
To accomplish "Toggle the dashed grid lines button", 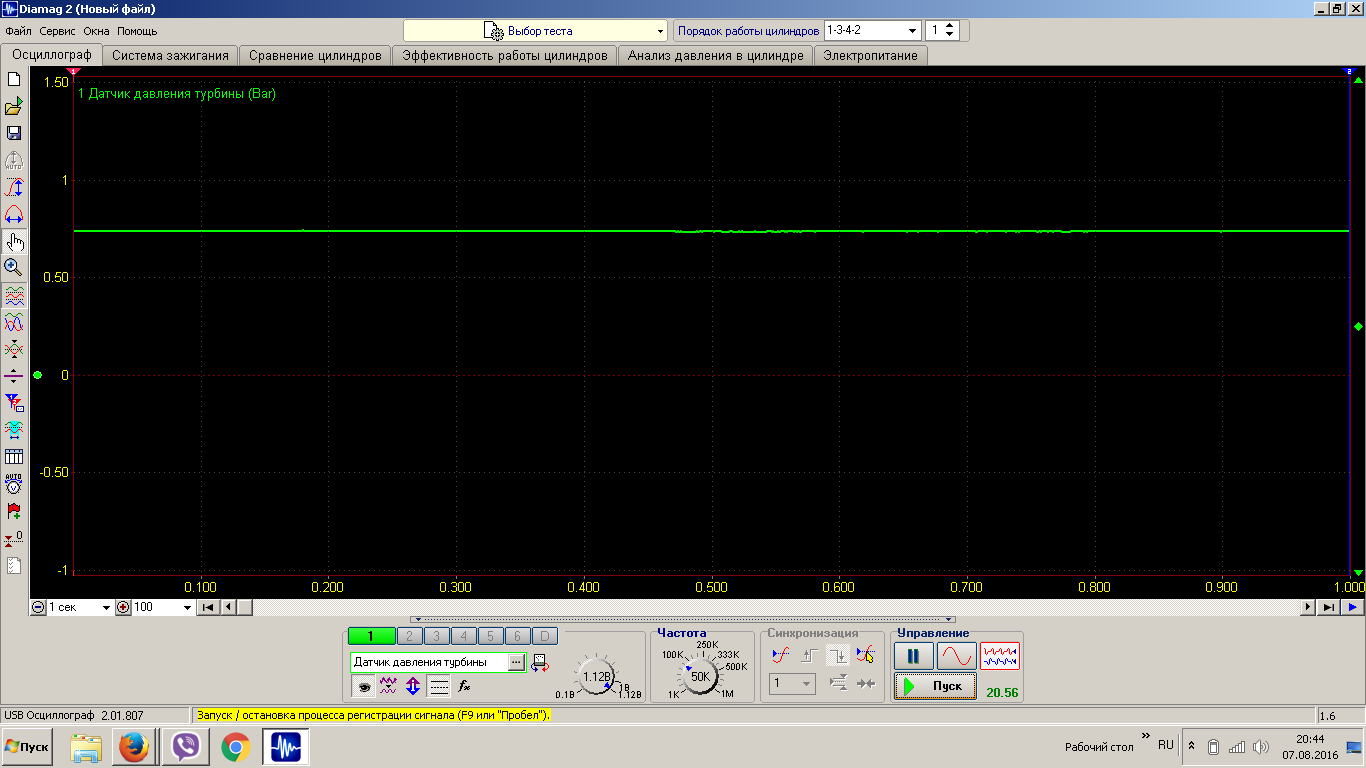I will pyautogui.click(x=439, y=686).
